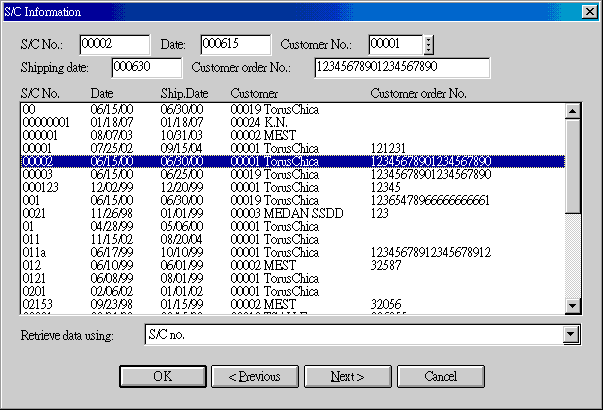Open the 'Retrieve data using' dropdown
The image size is (603, 410).
(x=572, y=335)
